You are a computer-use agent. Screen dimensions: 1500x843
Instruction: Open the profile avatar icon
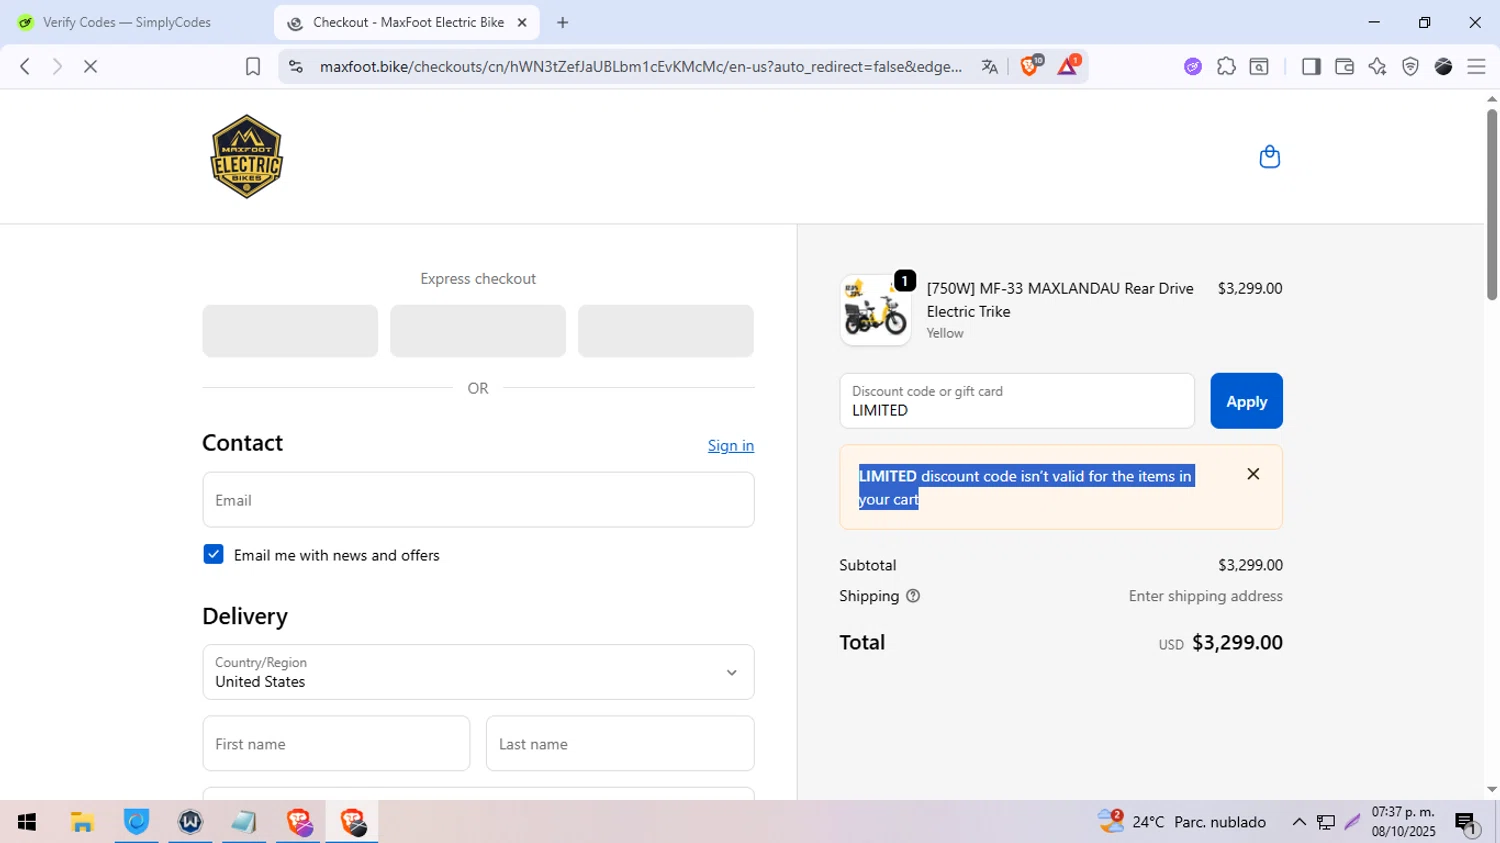pos(1443,66)
